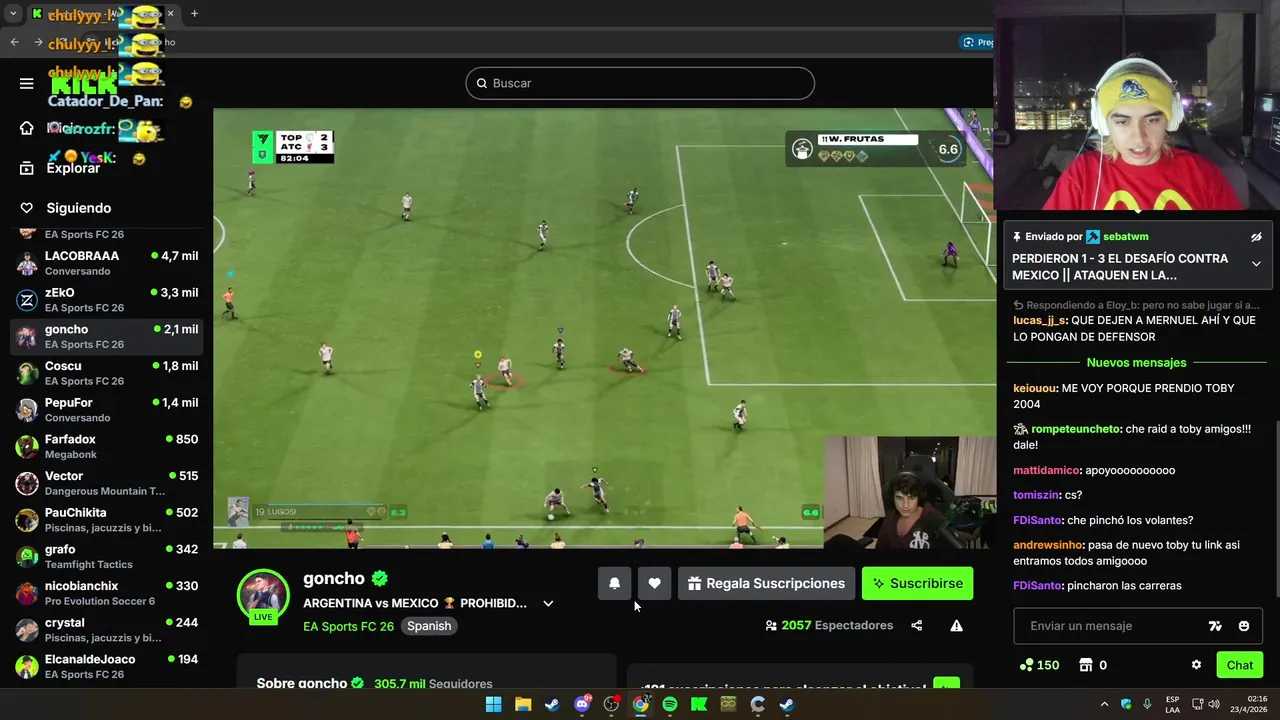Viewport: 1280px width, 720px height.
Task: Click the EA Sports FC 26 category link
Action: [348, 626]
